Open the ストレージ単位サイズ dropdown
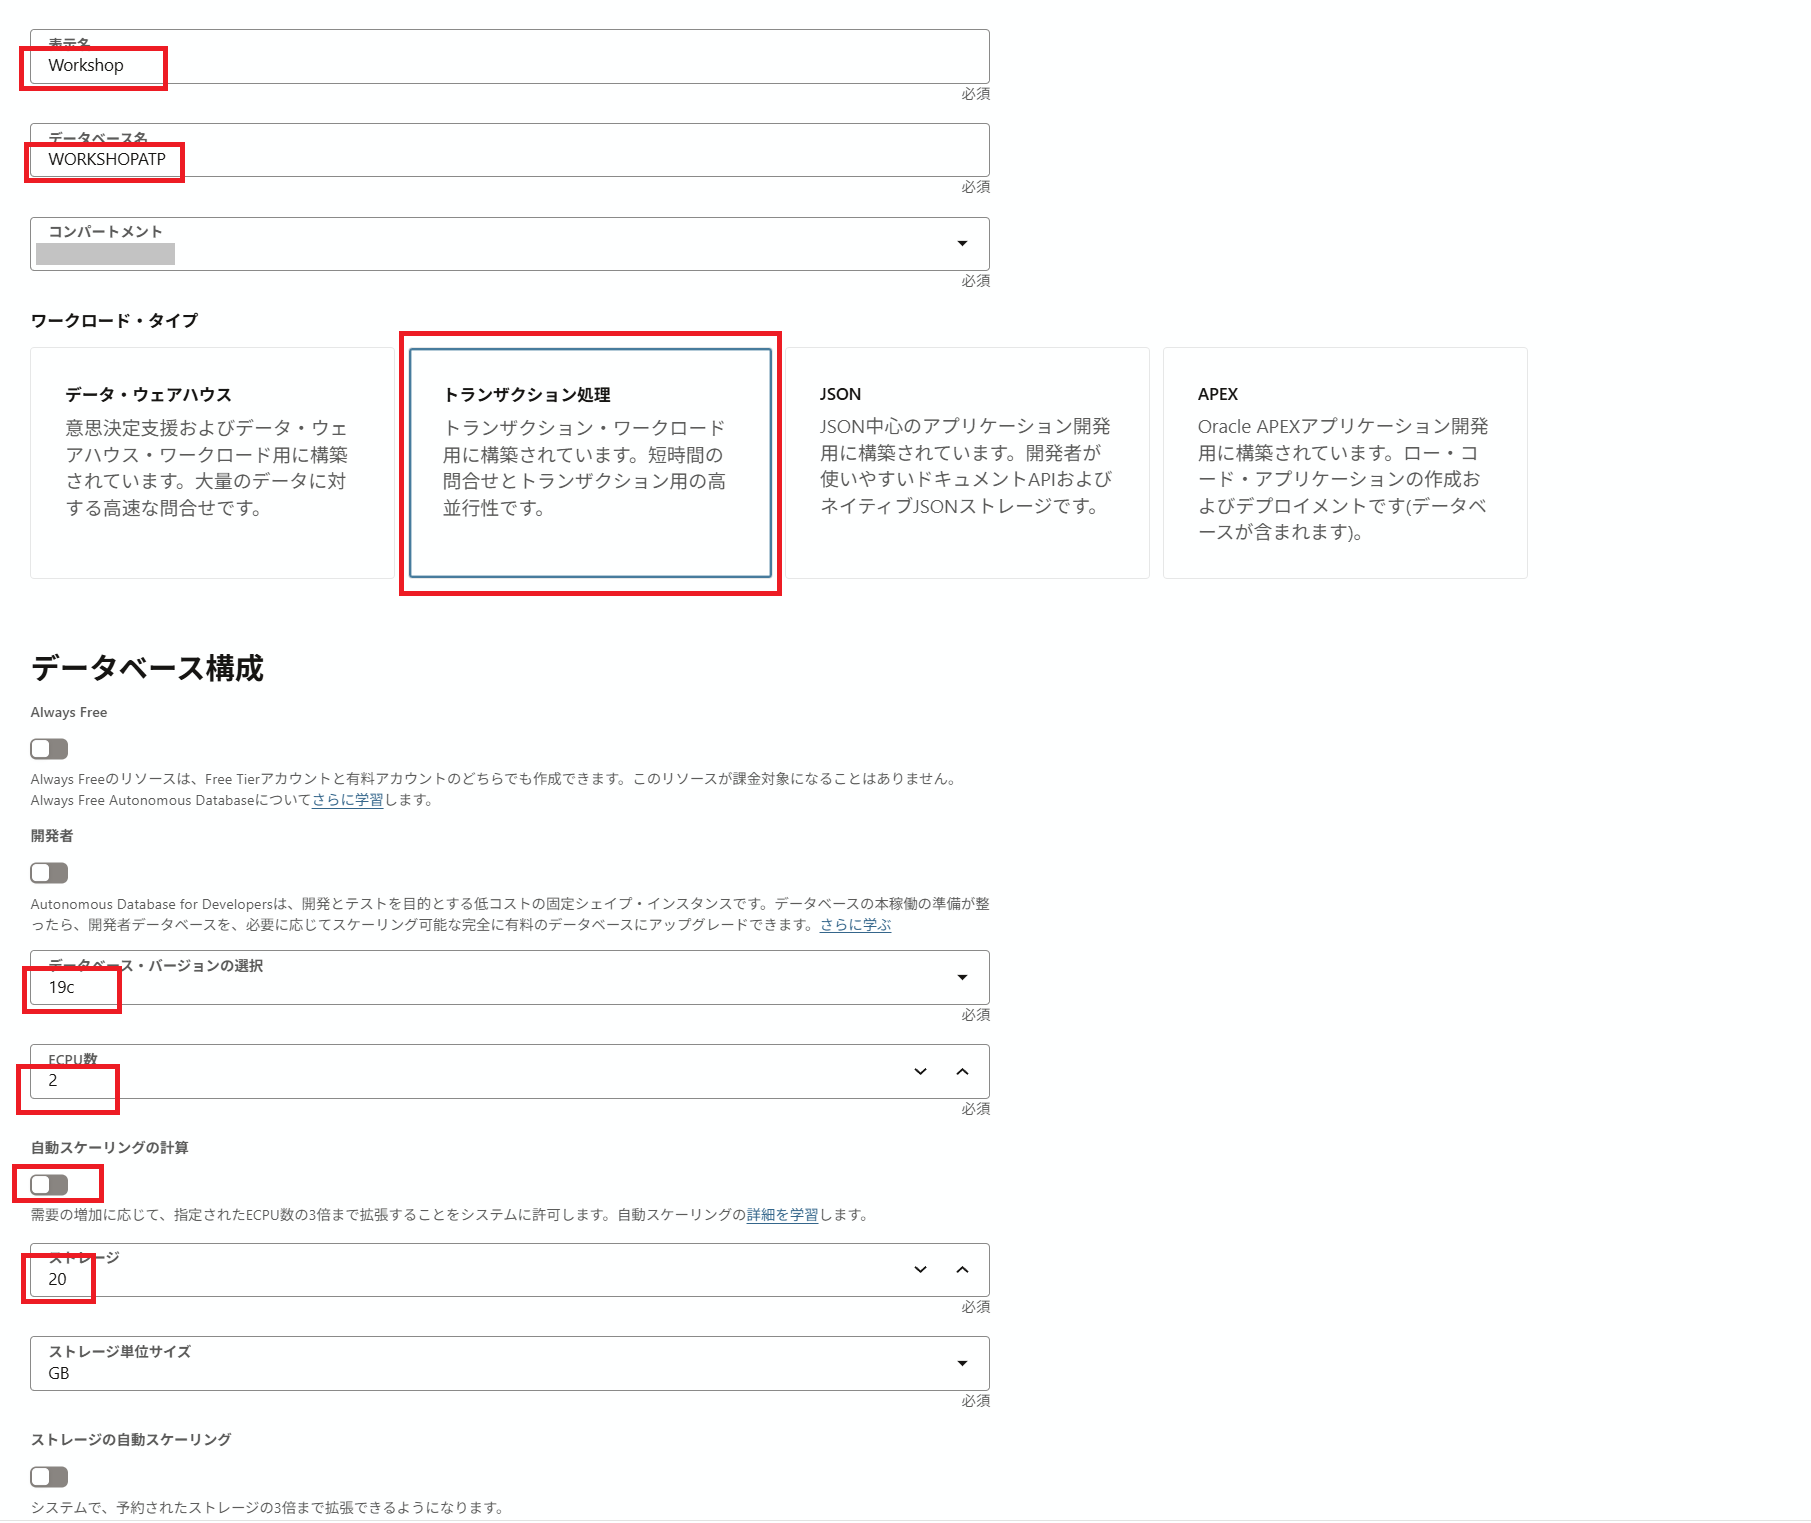 [961, 1363]
